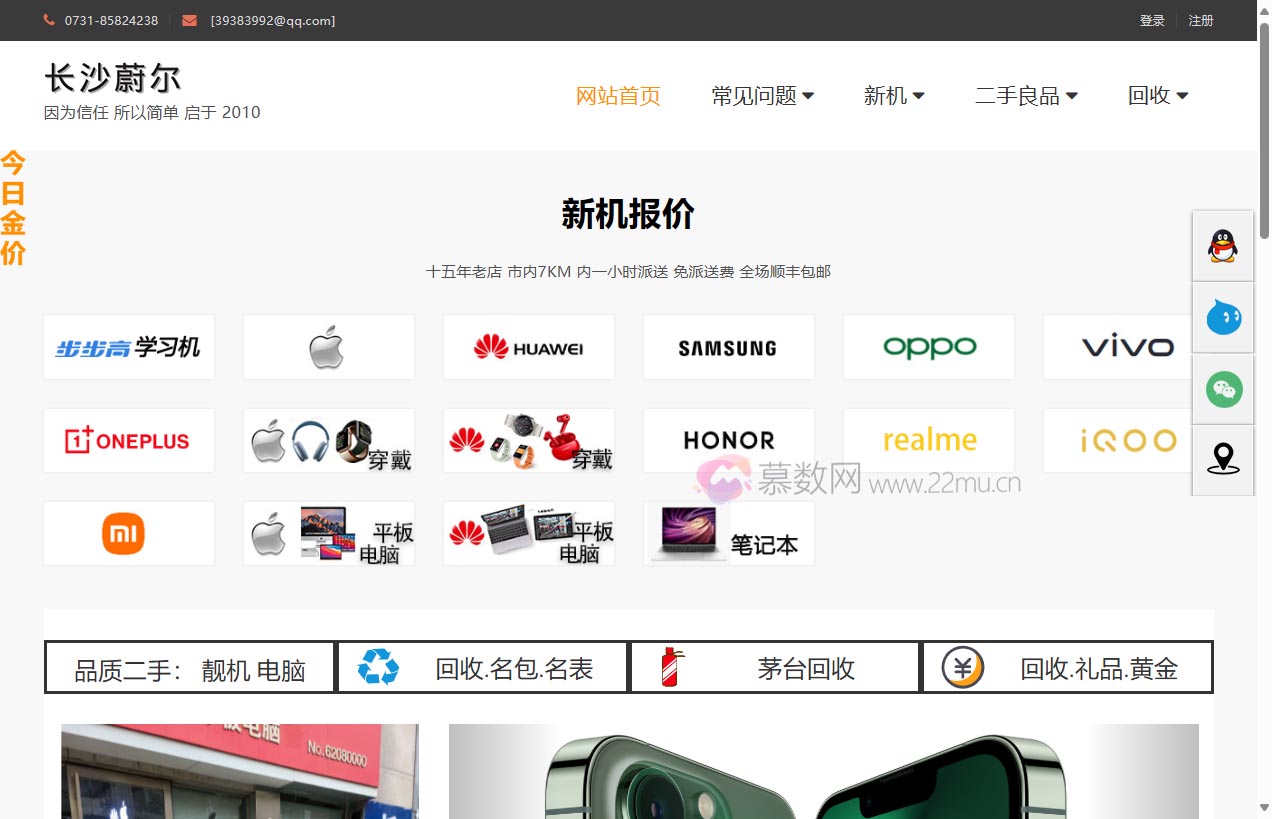Viewport: 1272px width, 819px height.
Task: Click the SAMSUNG logo tile
Action: 728,347
